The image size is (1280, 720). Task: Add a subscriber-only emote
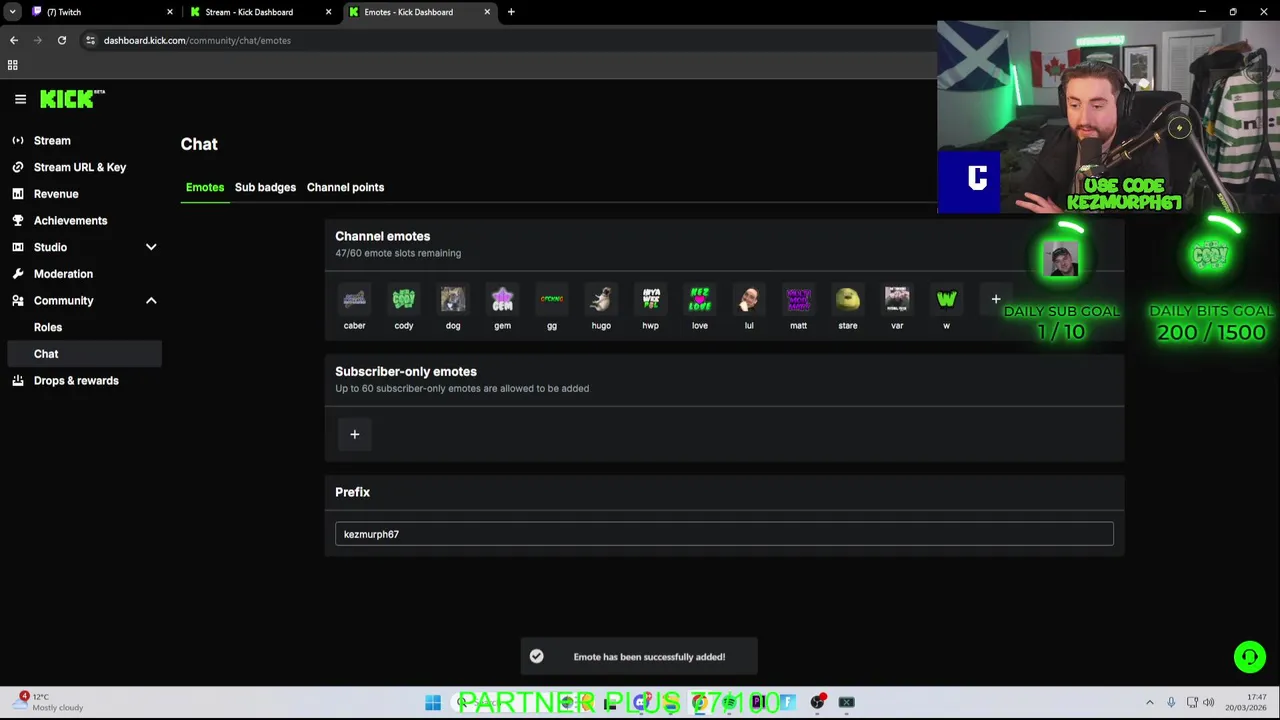tap(354, 434)
